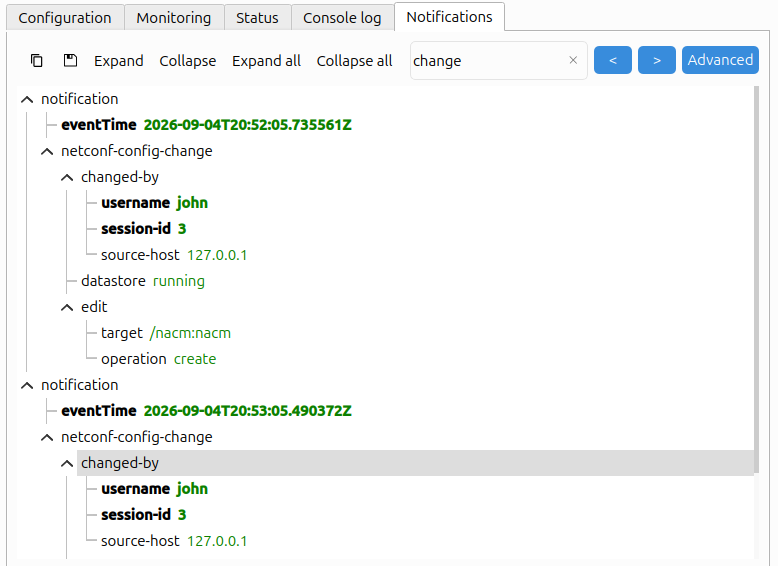This screenshot has height=566, width=778.
Task: Click Collapse all in the toolbar
Action: coord(354,61)
